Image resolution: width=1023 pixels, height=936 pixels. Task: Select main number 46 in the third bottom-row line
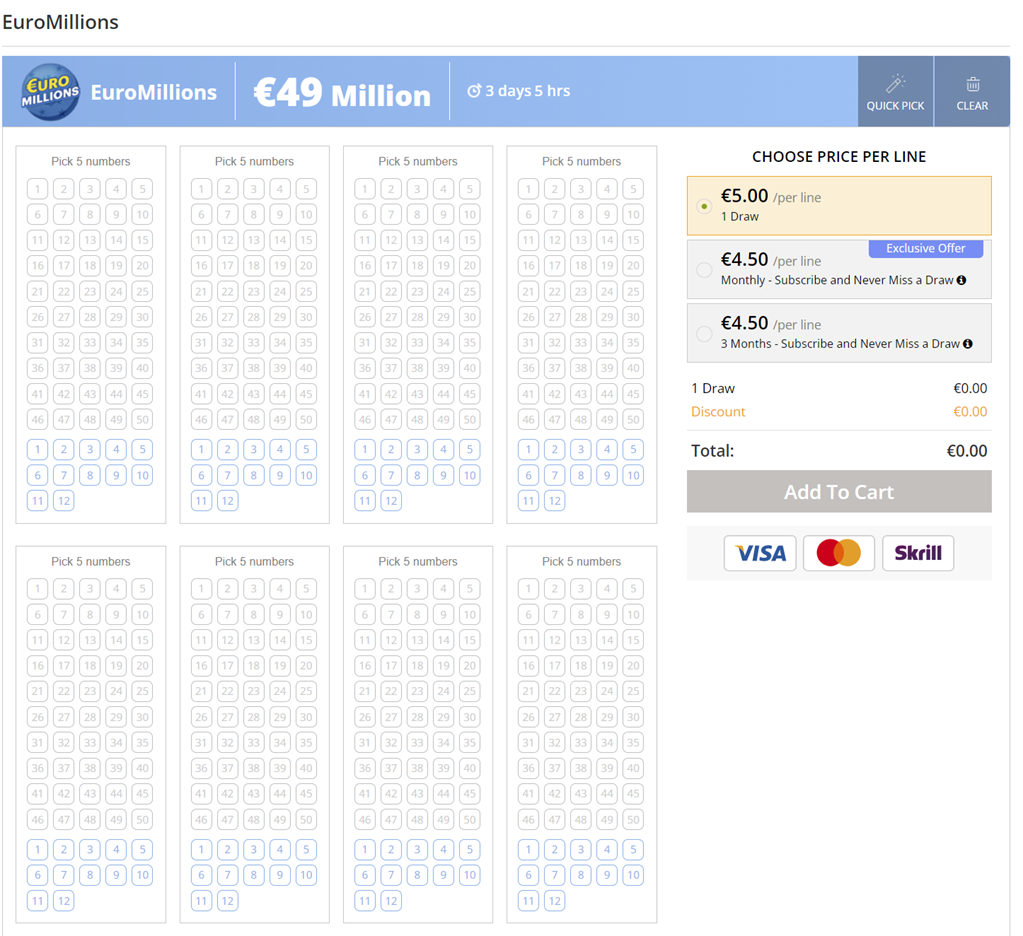point(365,819)
